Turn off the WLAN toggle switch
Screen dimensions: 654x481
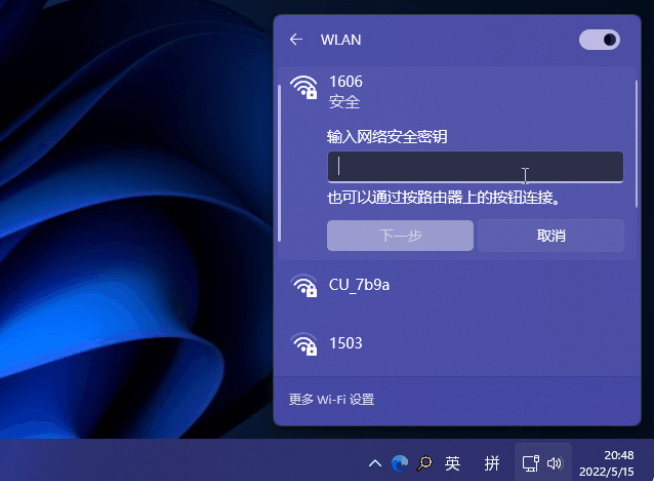pyautogui.click(x=599, y=40)
